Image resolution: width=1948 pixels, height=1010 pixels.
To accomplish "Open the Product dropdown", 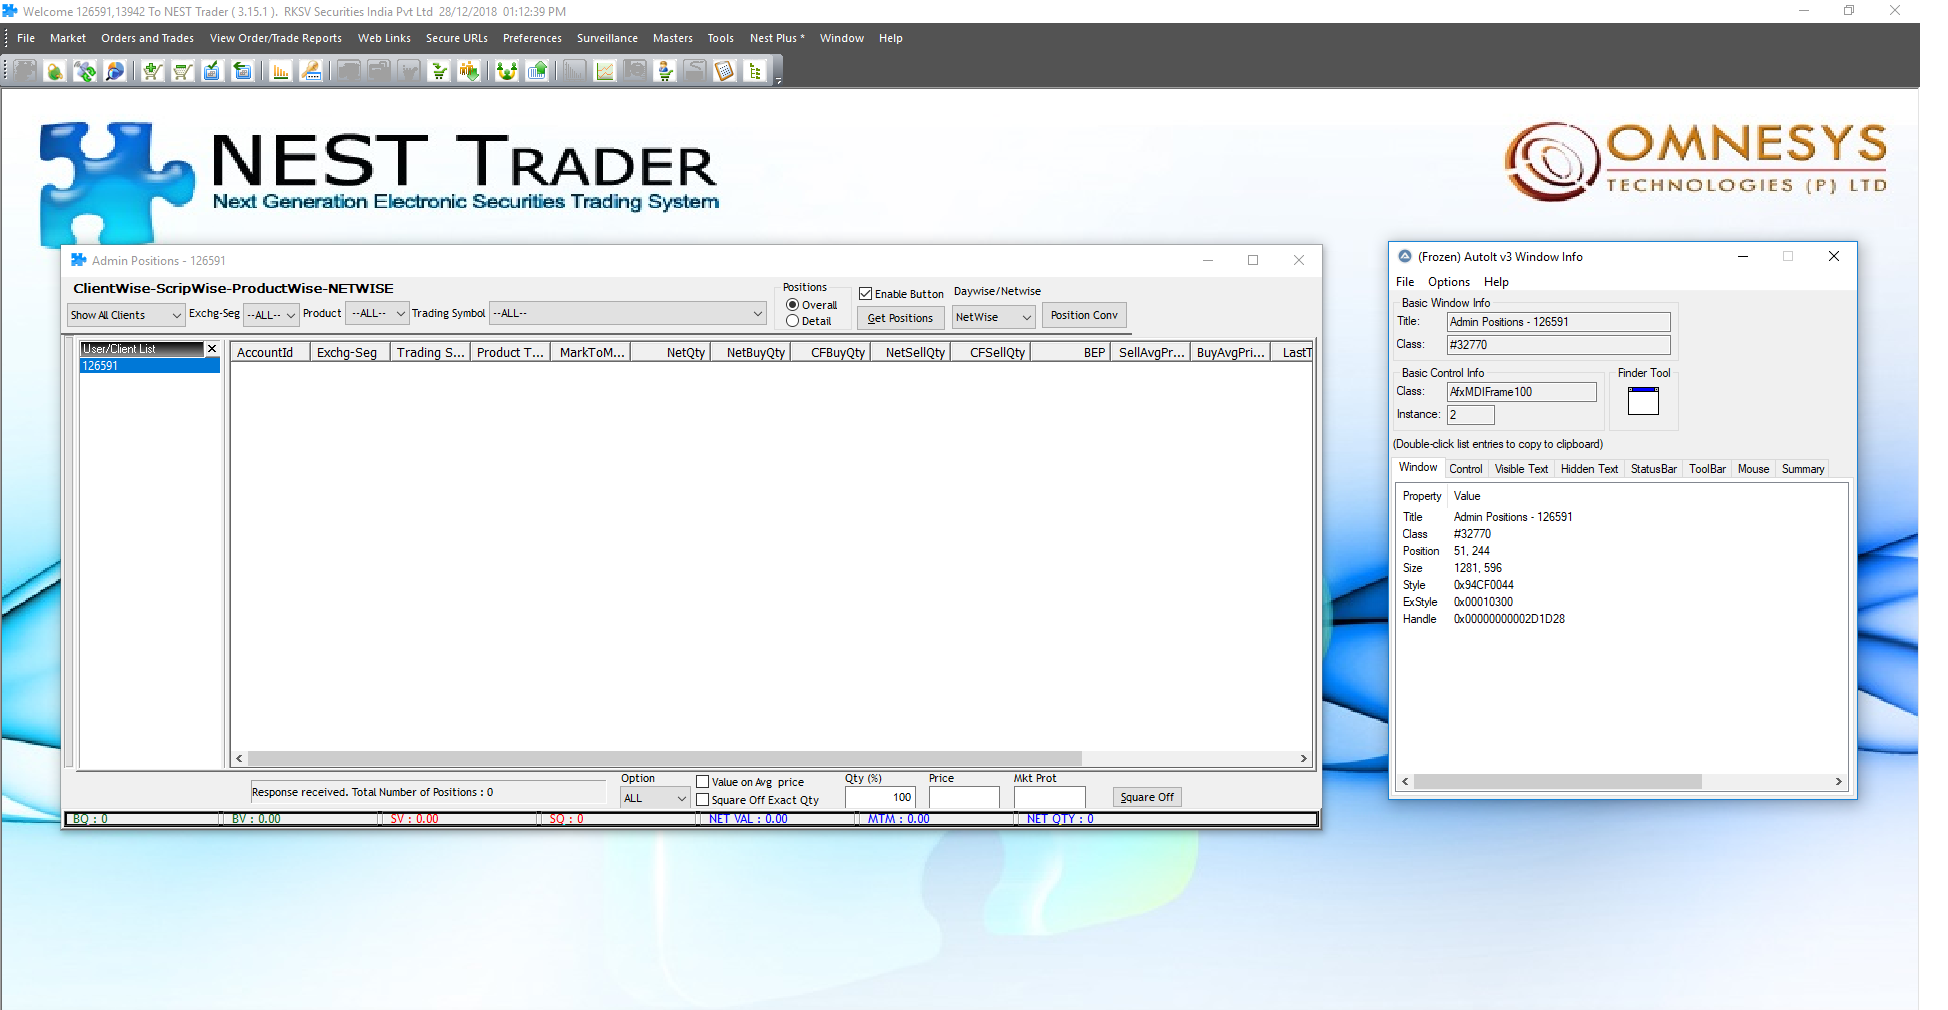I will tap(377, 313).
